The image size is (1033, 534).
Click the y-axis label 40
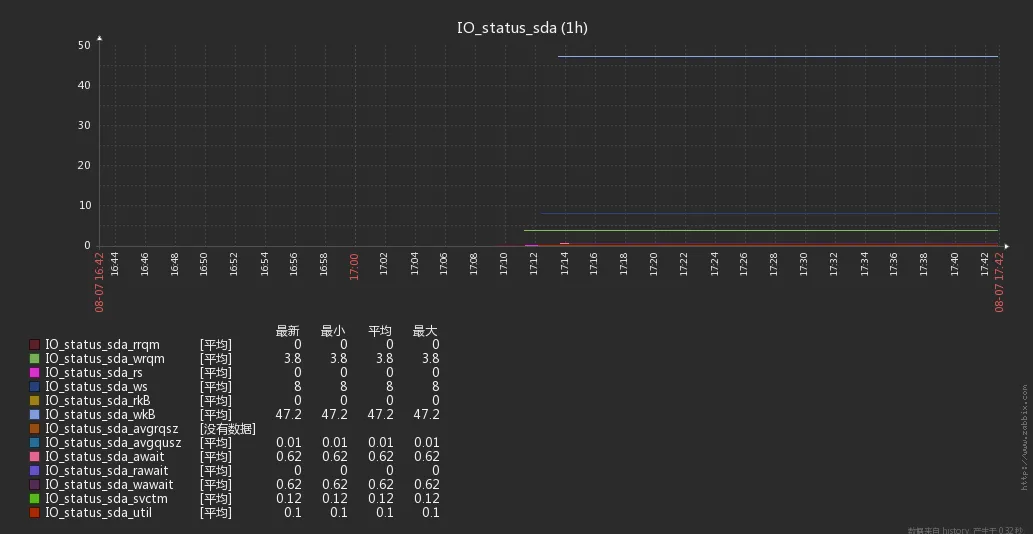(84, 86)
